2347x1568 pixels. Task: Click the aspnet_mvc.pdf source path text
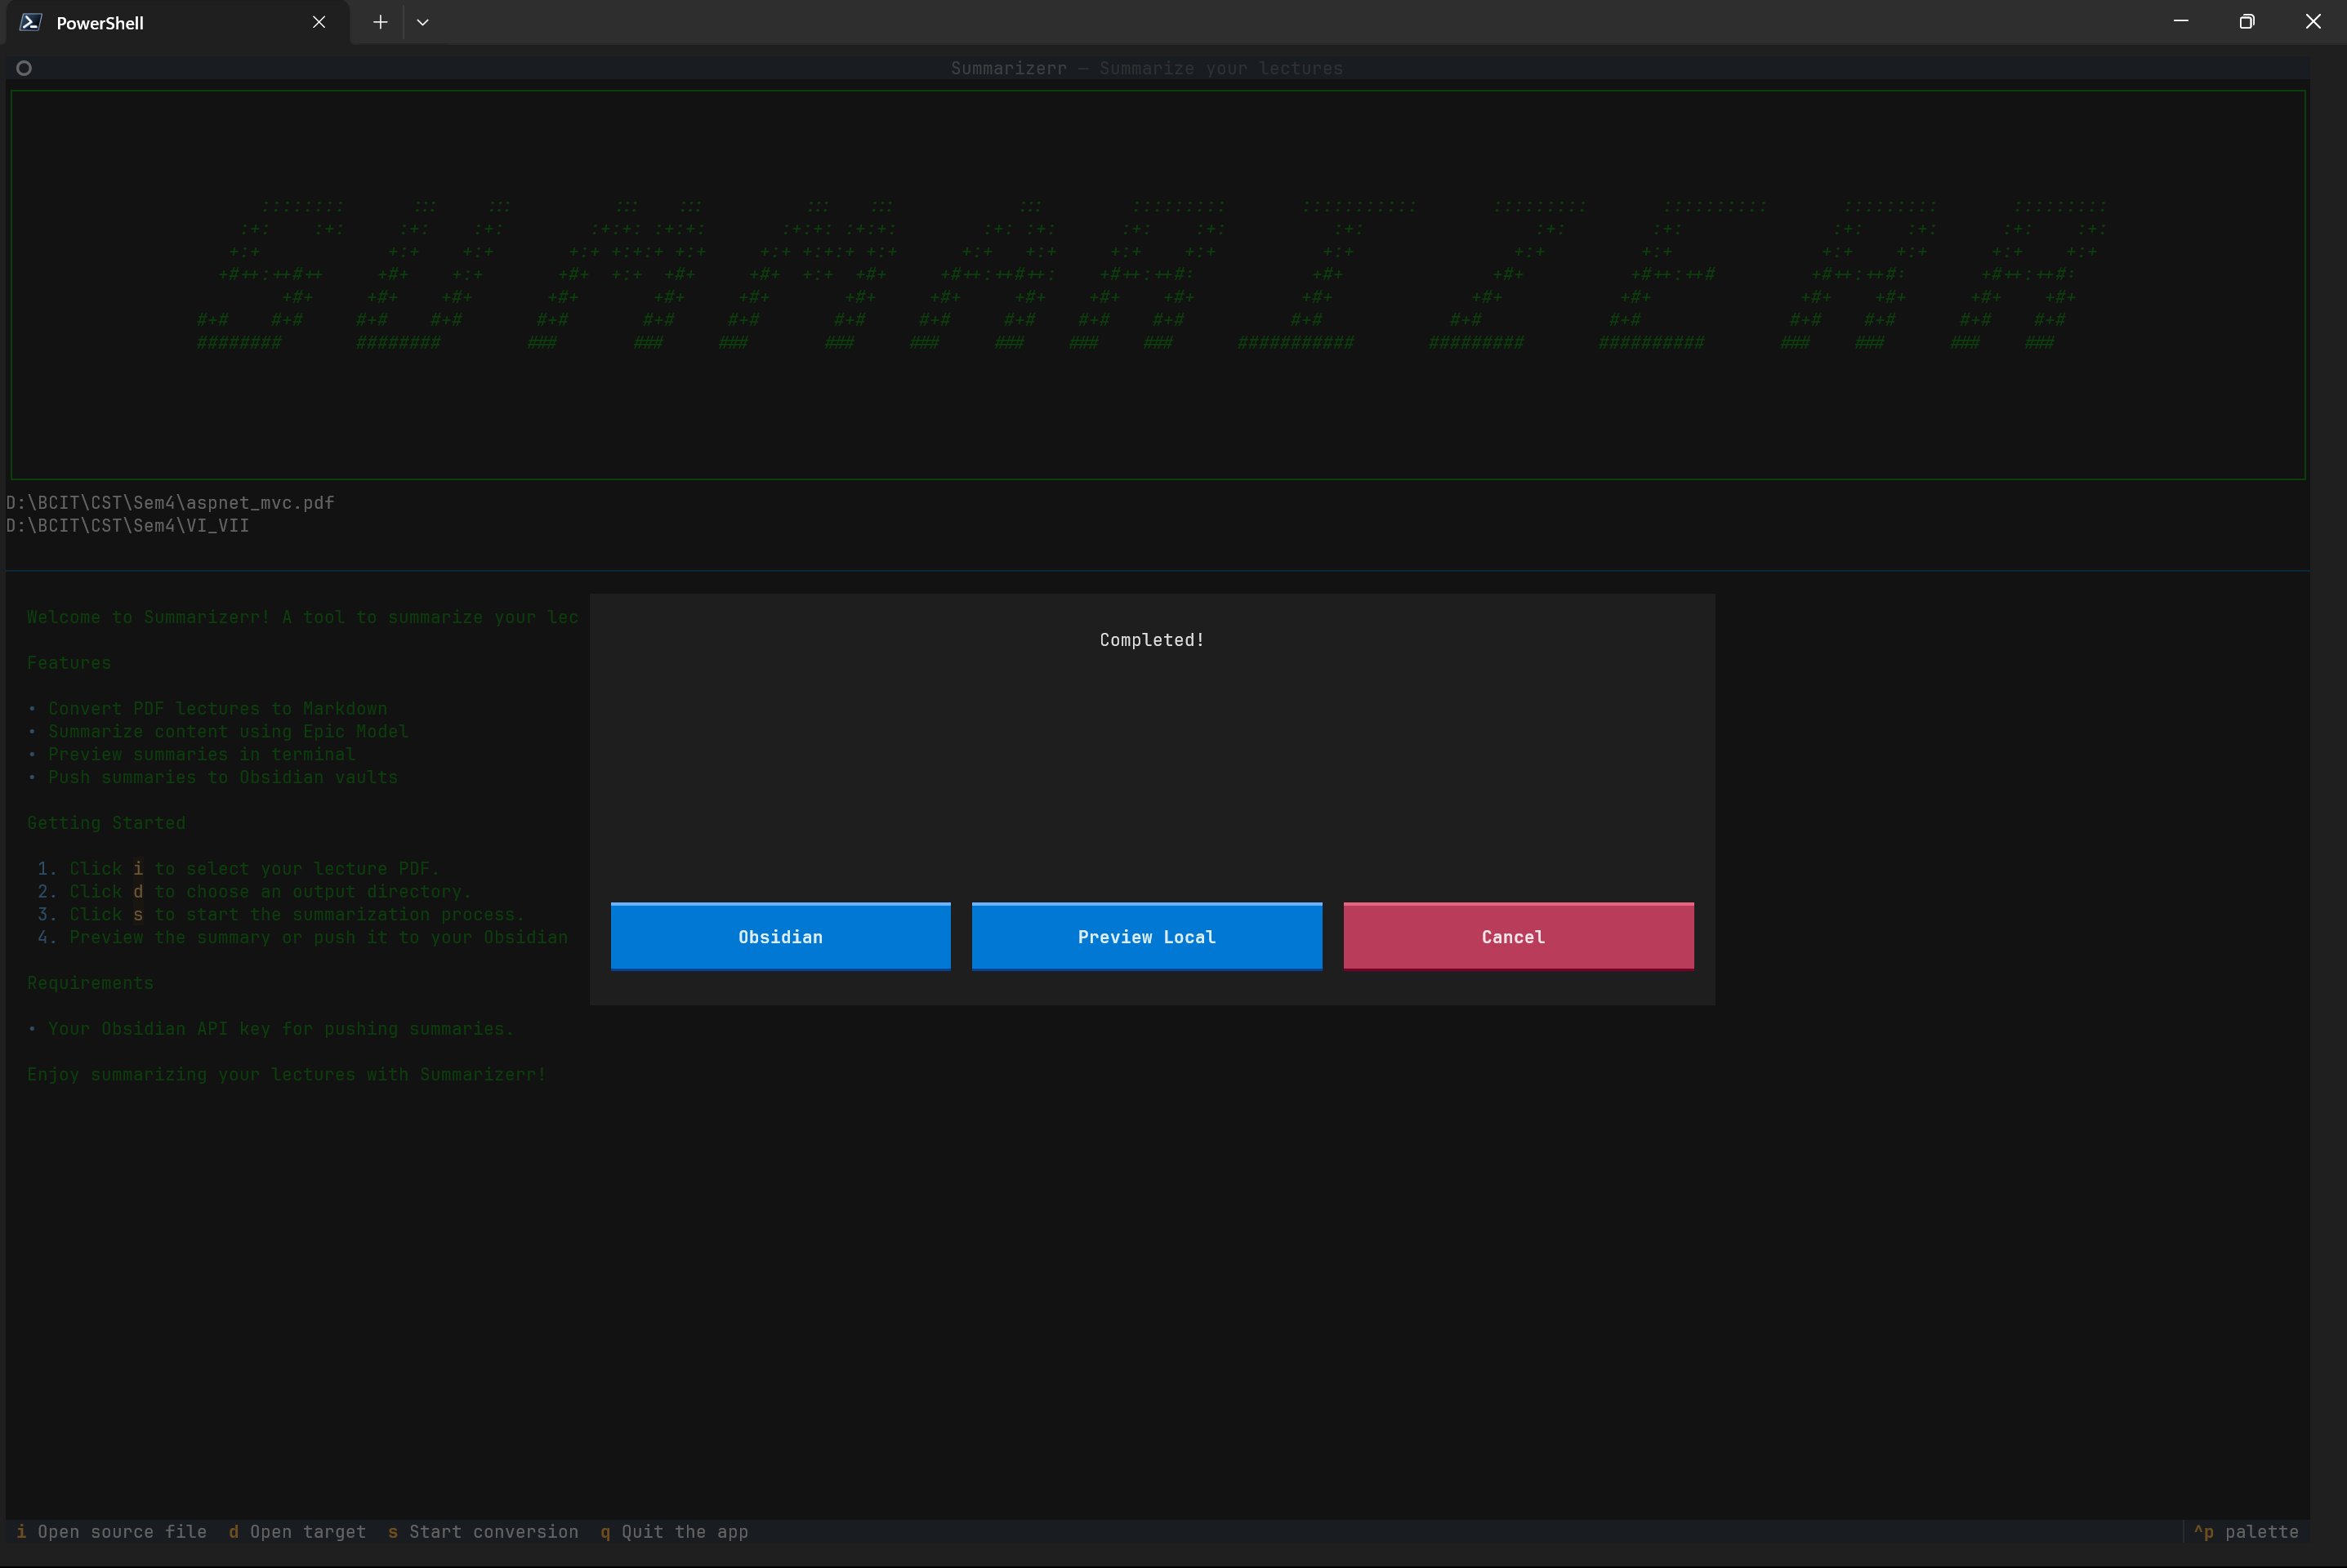[170, 502]
